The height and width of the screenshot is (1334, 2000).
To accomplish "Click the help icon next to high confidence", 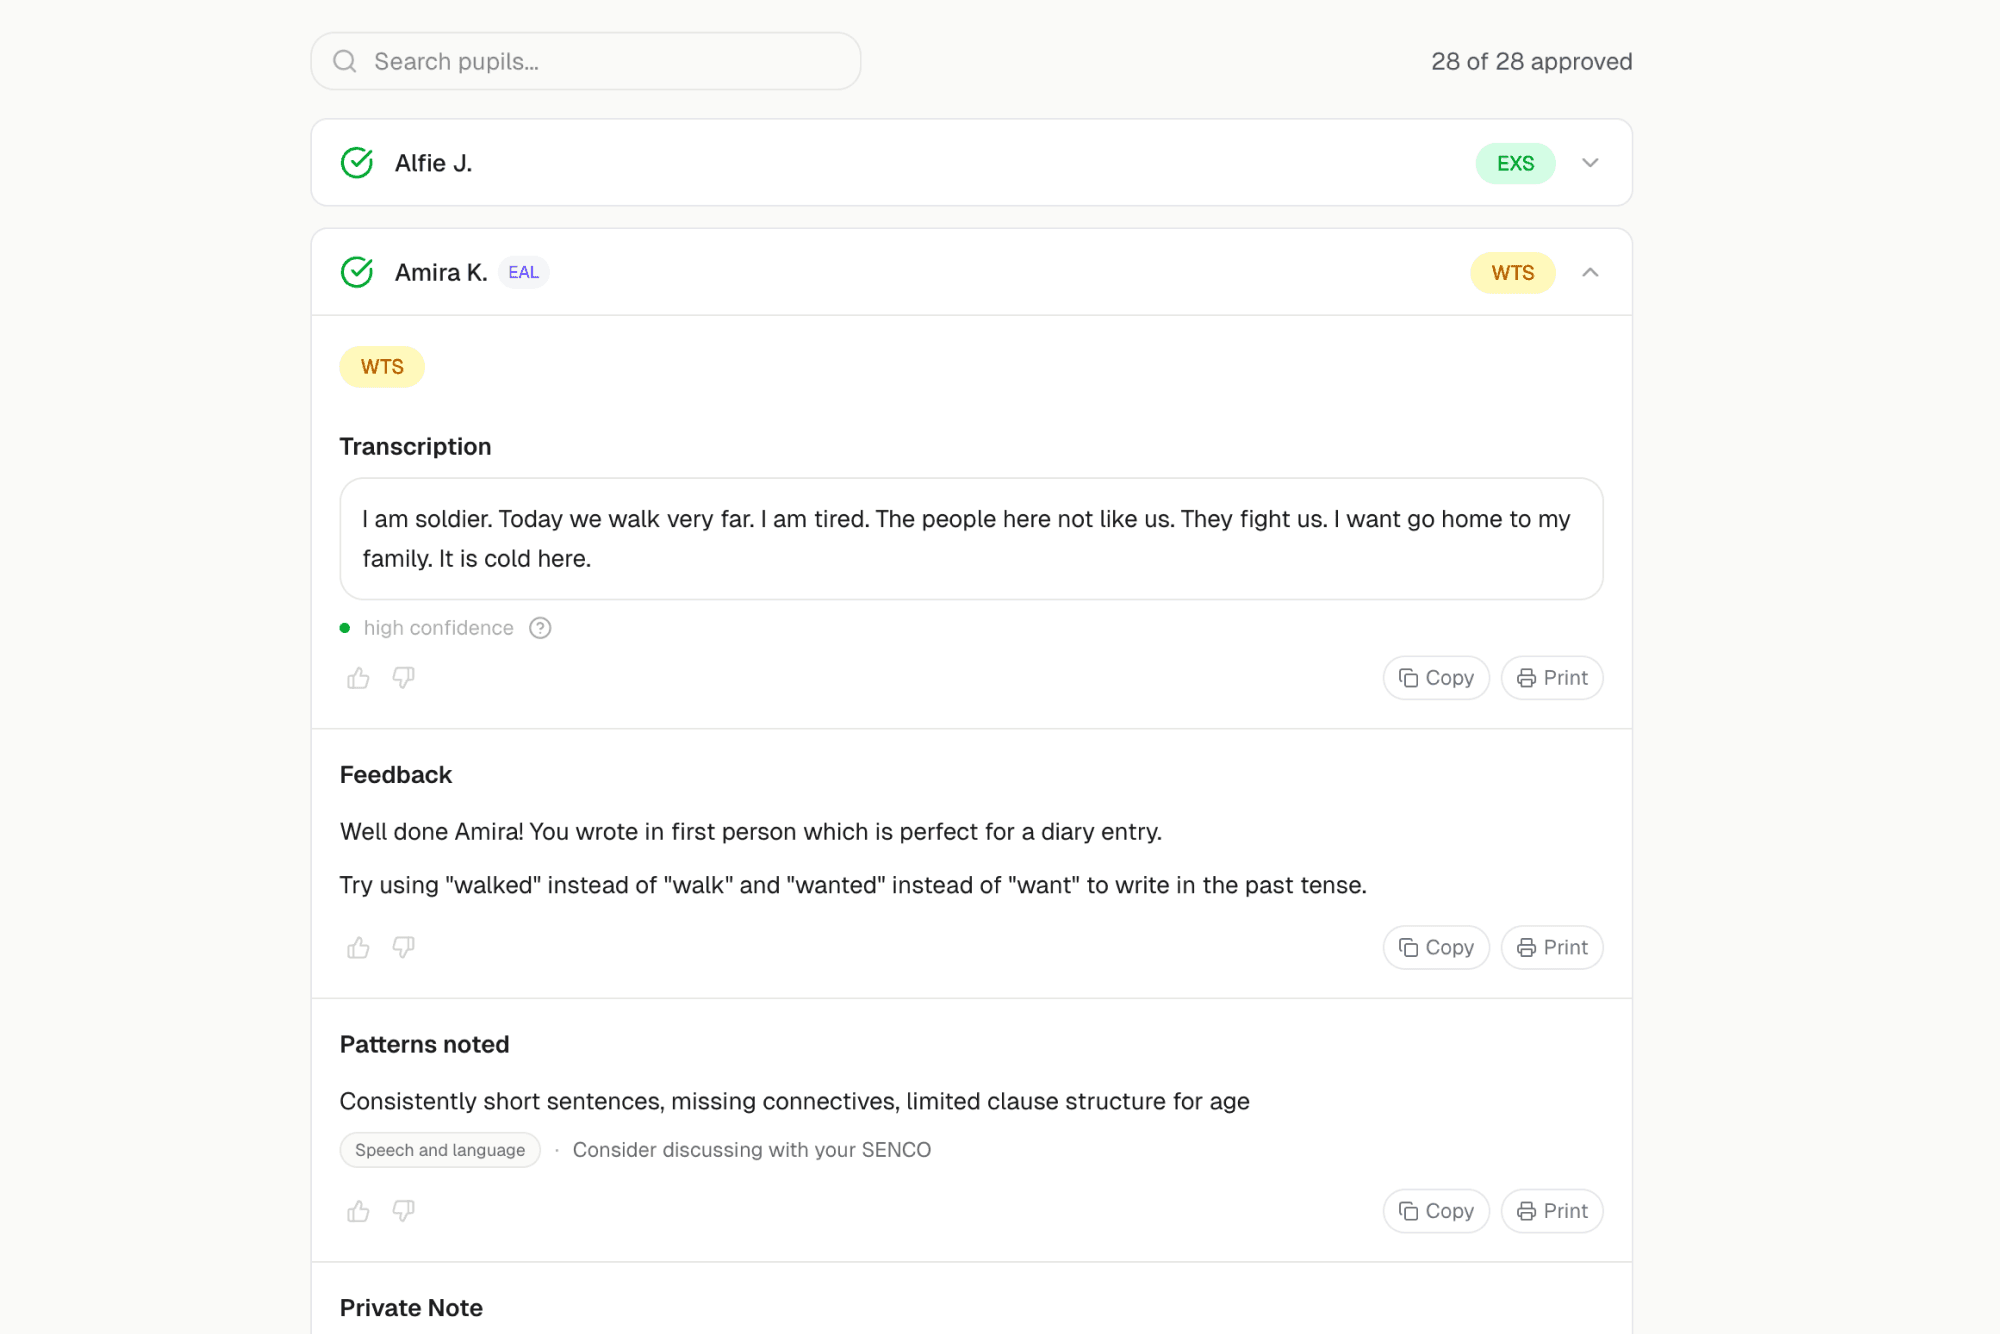I will tap(540, 628).
